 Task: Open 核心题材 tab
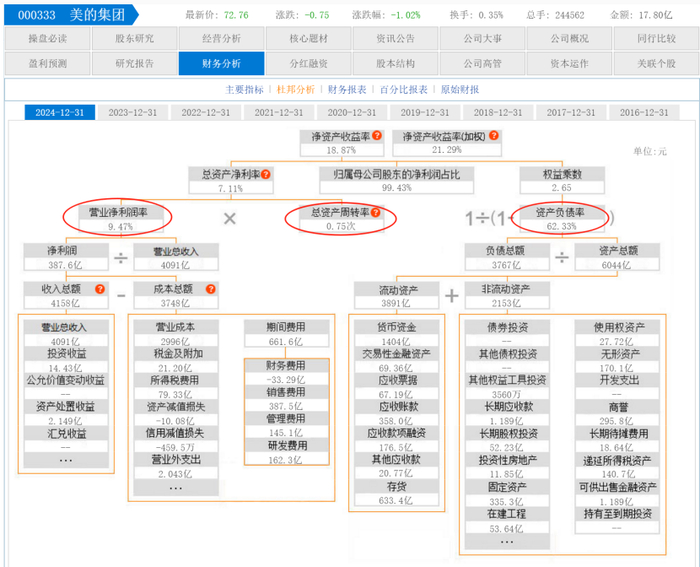point(308,38)
